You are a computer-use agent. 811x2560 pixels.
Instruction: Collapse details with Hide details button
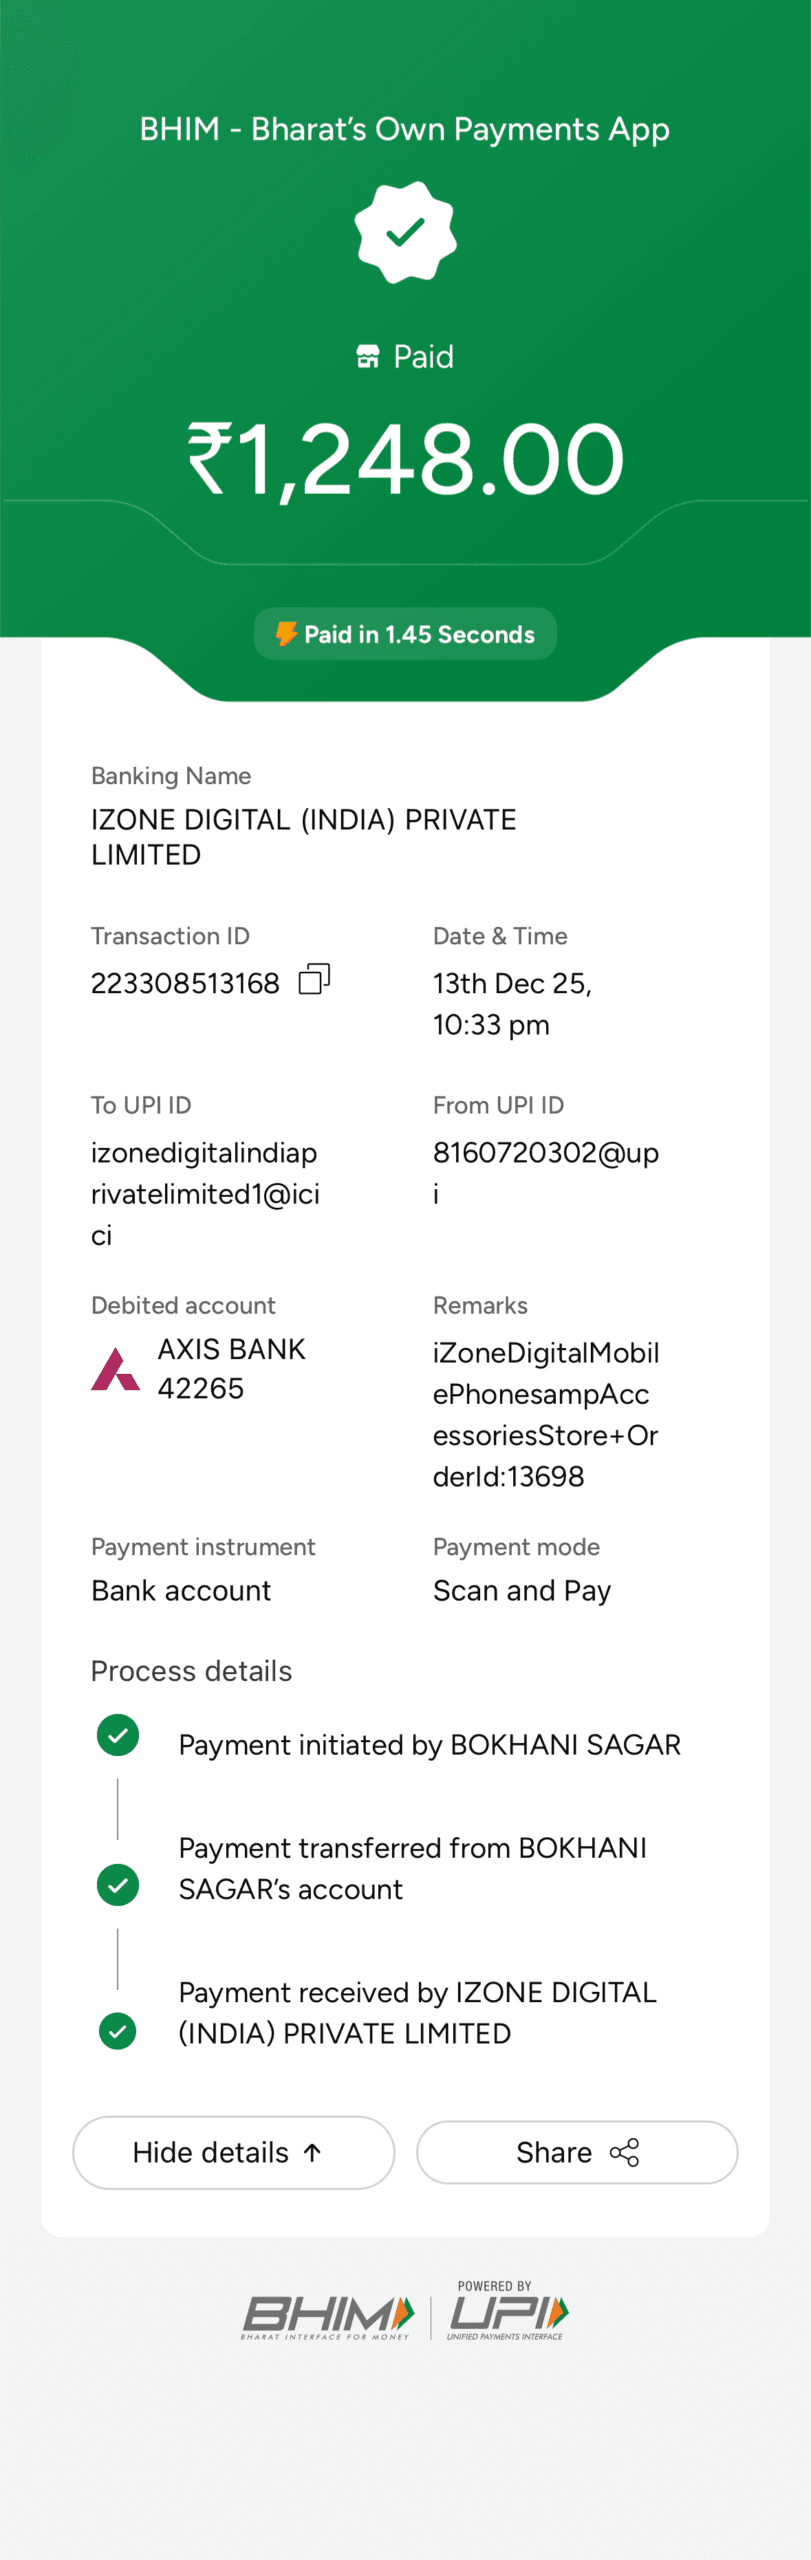(233, 2152)
